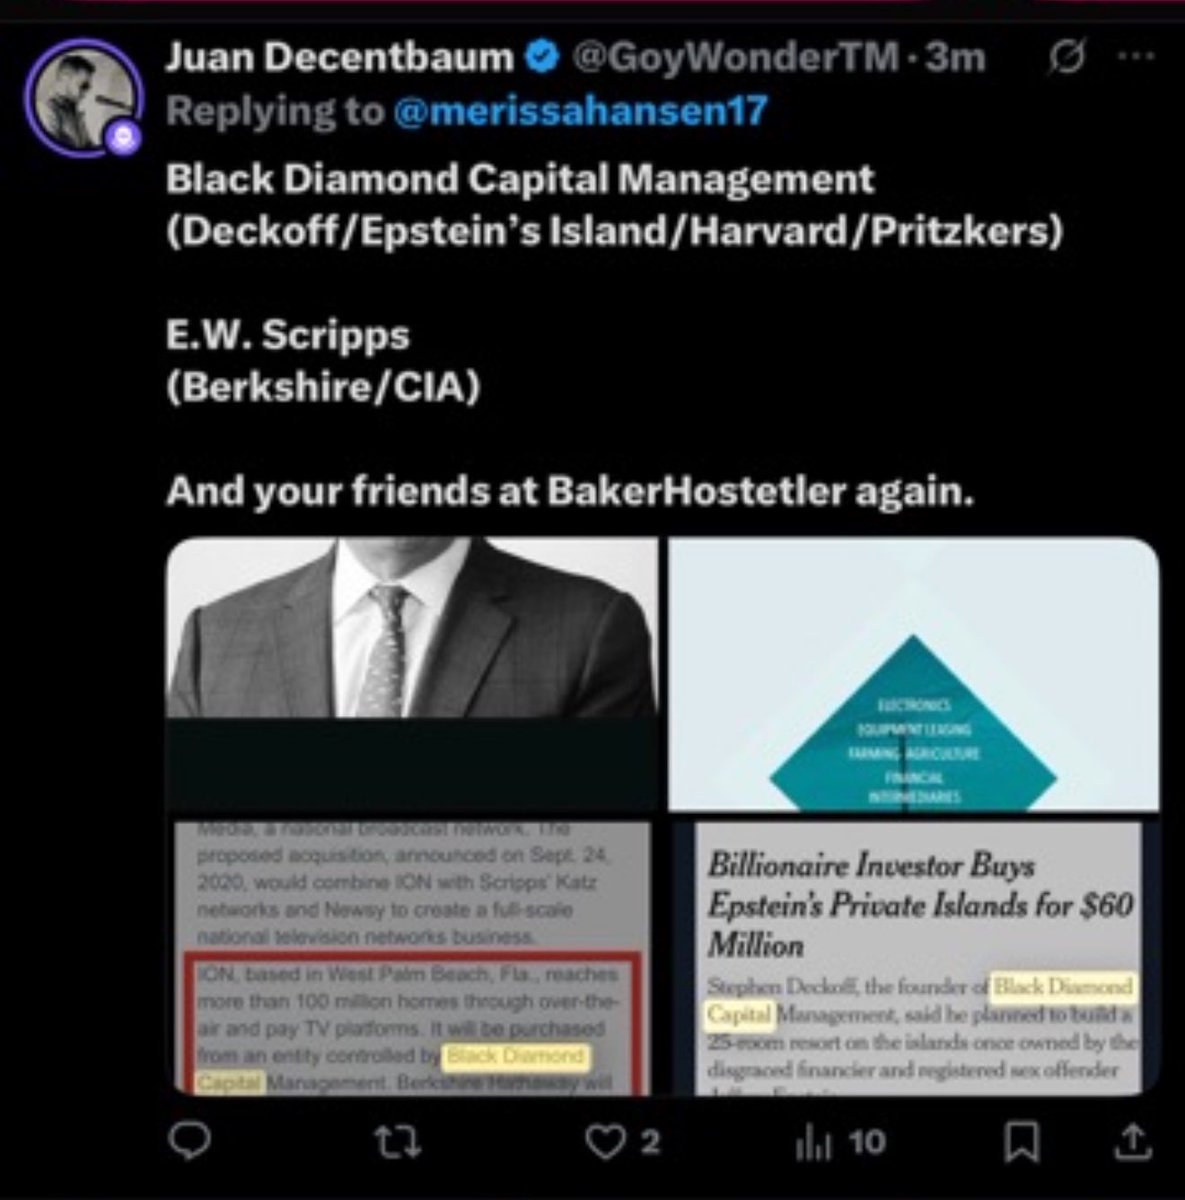Bookmark this tweet

[1022, 1141]
